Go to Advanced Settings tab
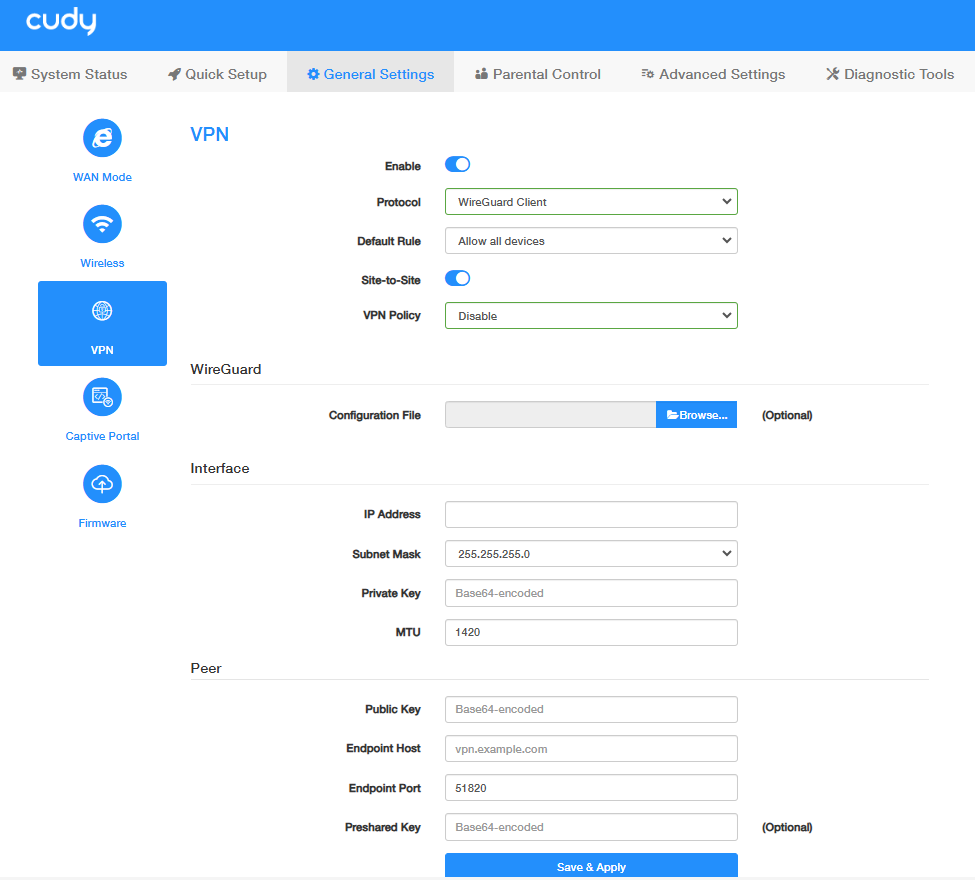The image size is (975, 880). click(x=713, y=74)
